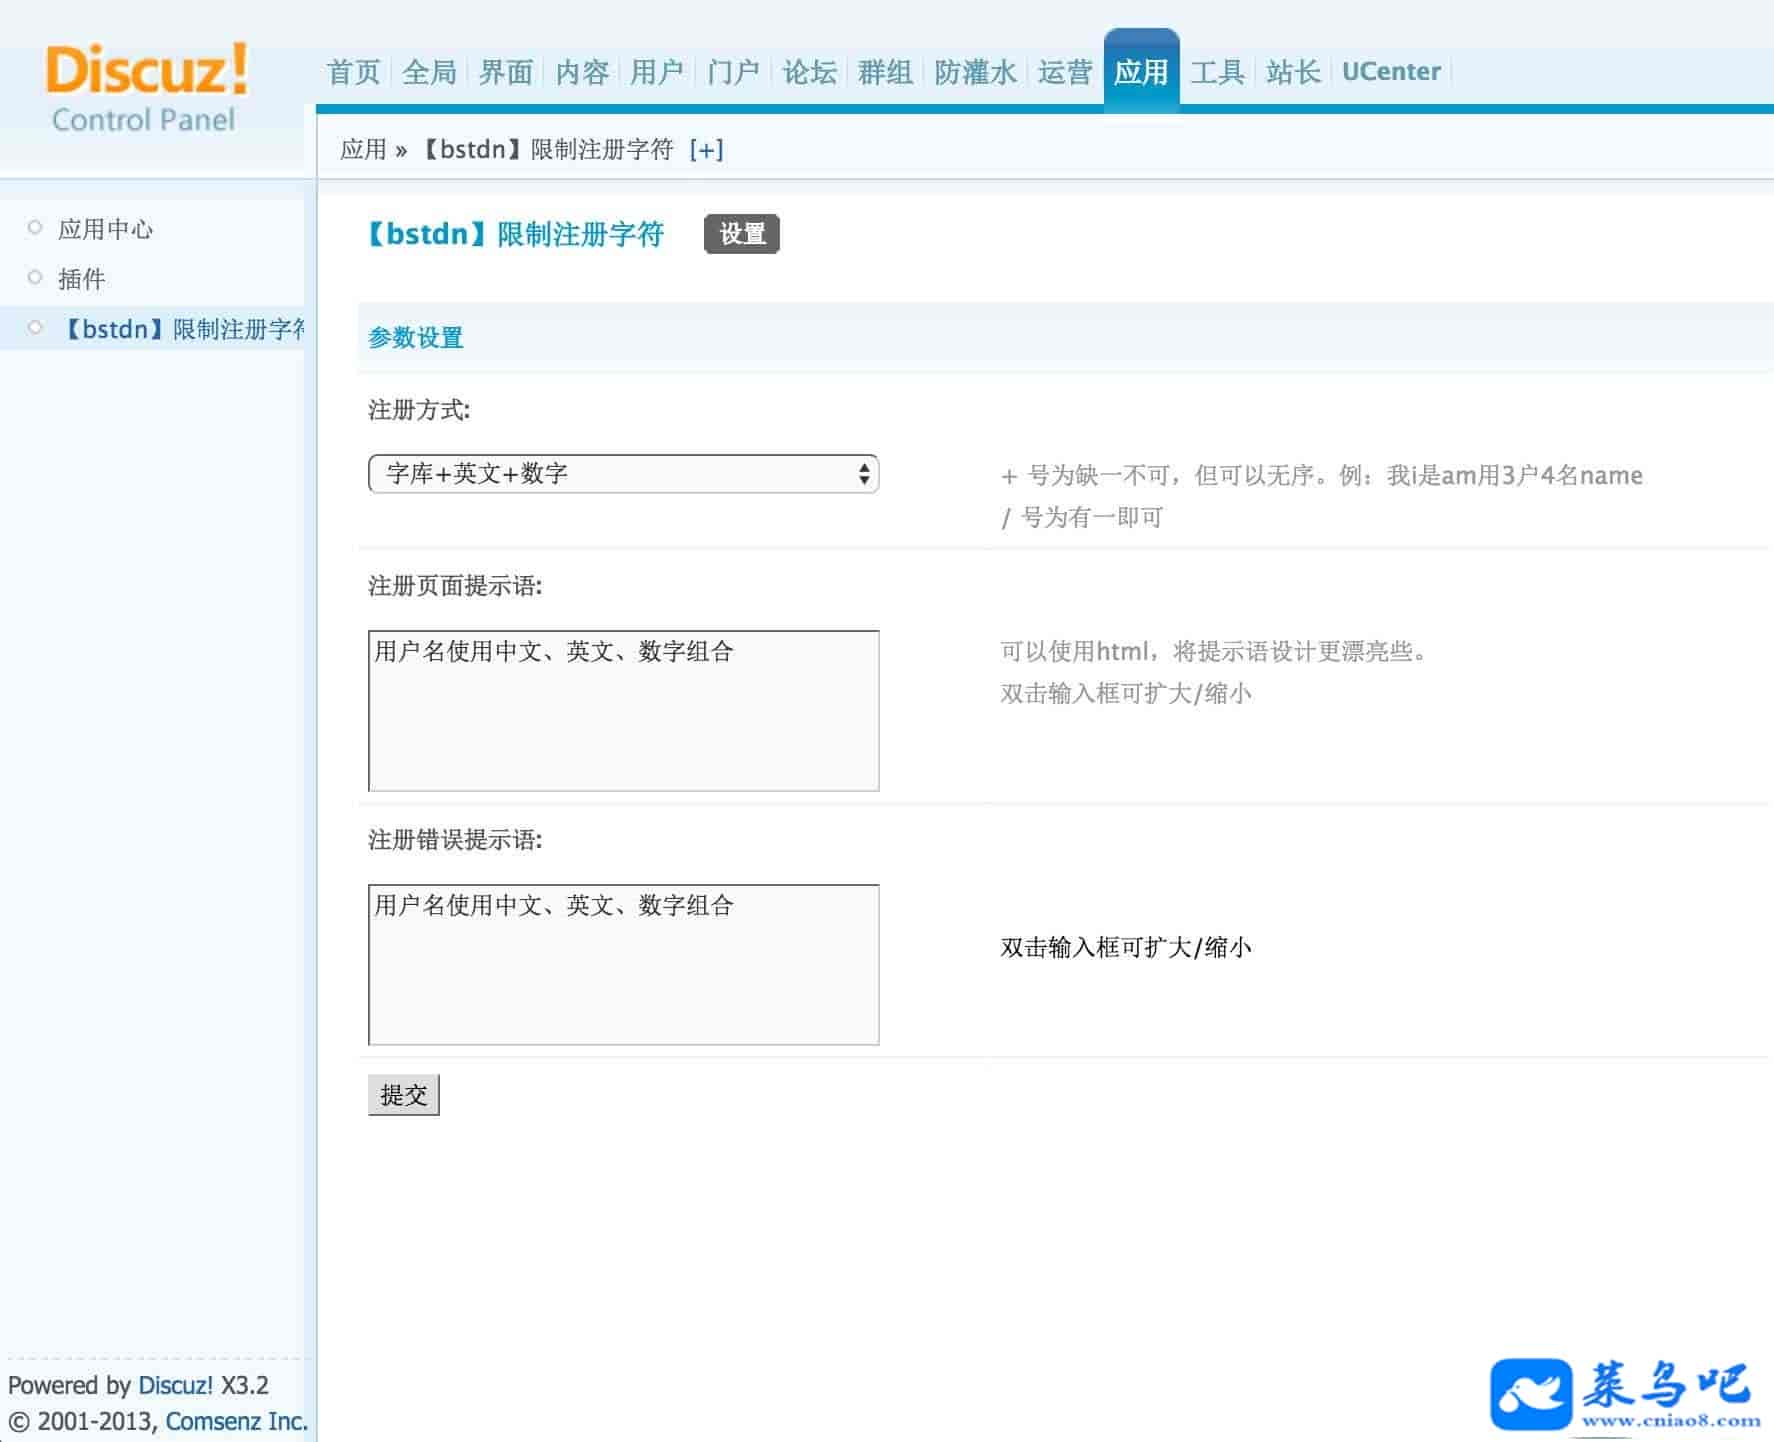Image resolution: width=1774 pixels, height=1442 pixels.
Task: Expand the 注册方式 dropdown
Action: coord(623,474)
